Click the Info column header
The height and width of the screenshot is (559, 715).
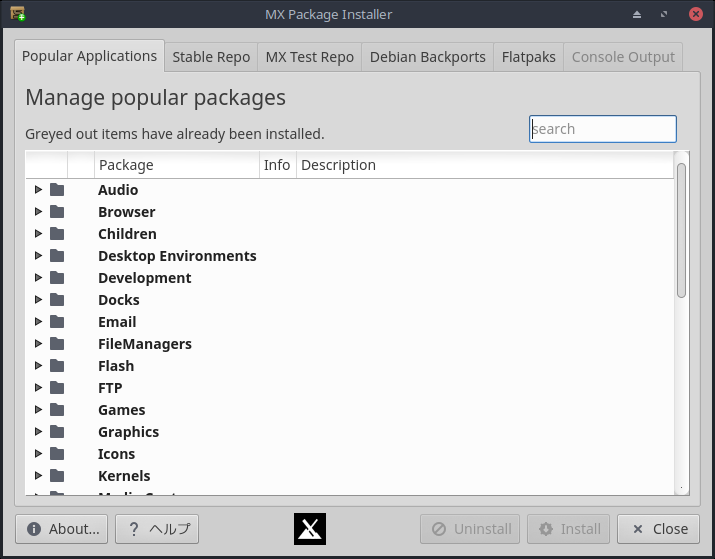pos(277,165)
